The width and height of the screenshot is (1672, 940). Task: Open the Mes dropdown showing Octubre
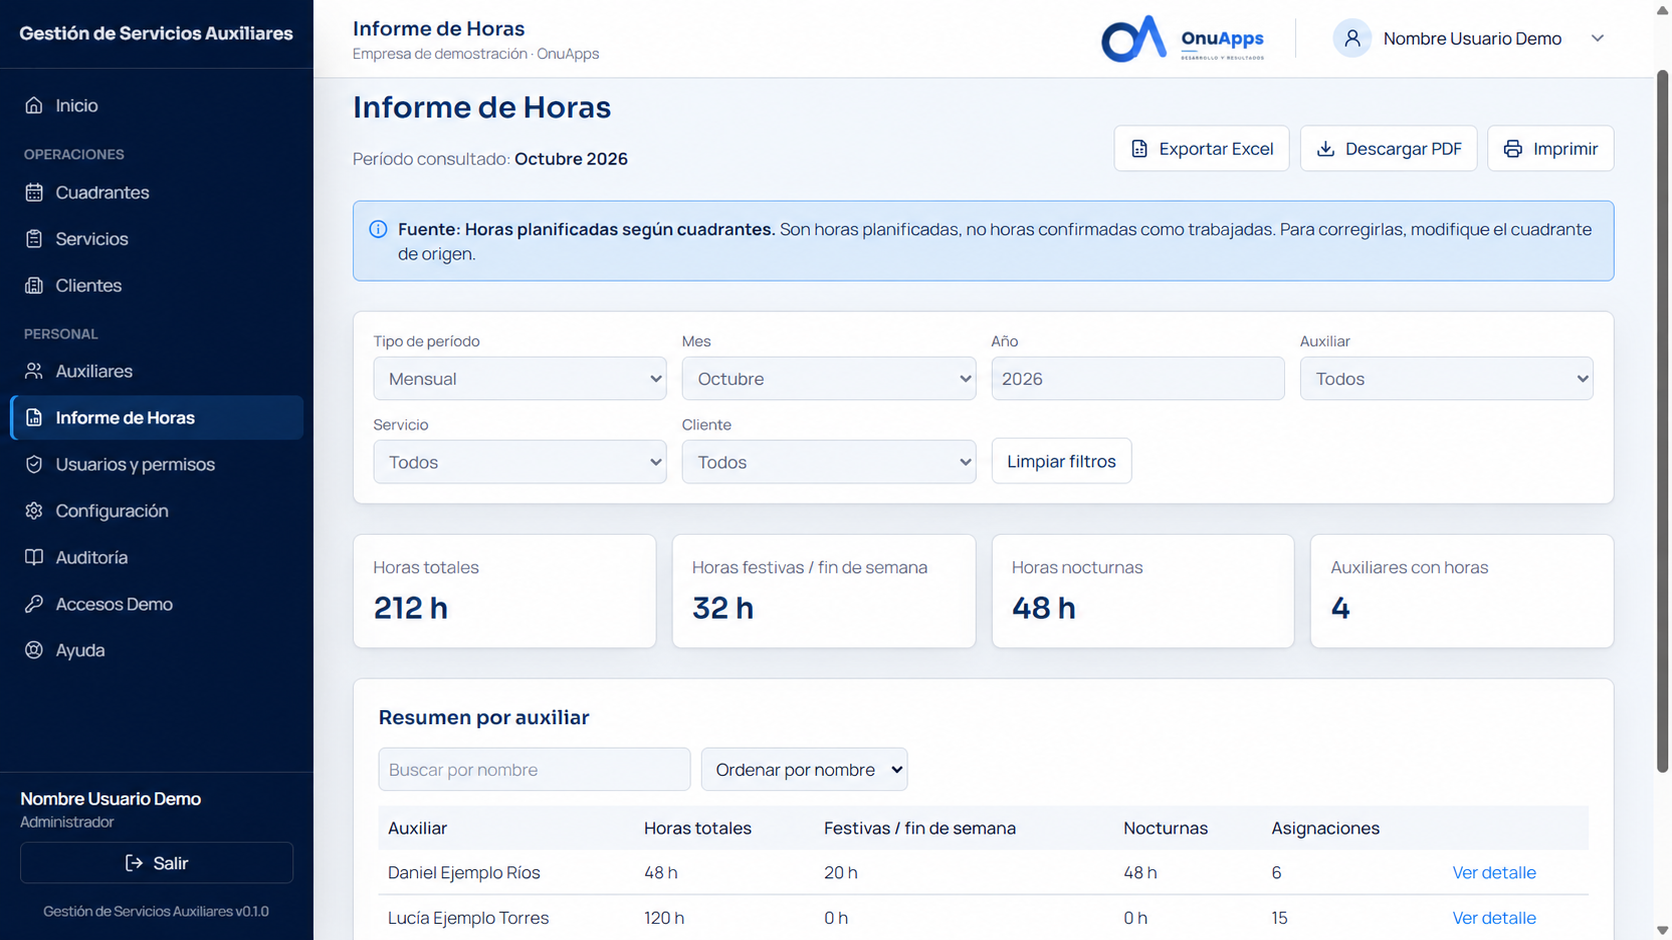pyautogui.click(x=829, y=379)
